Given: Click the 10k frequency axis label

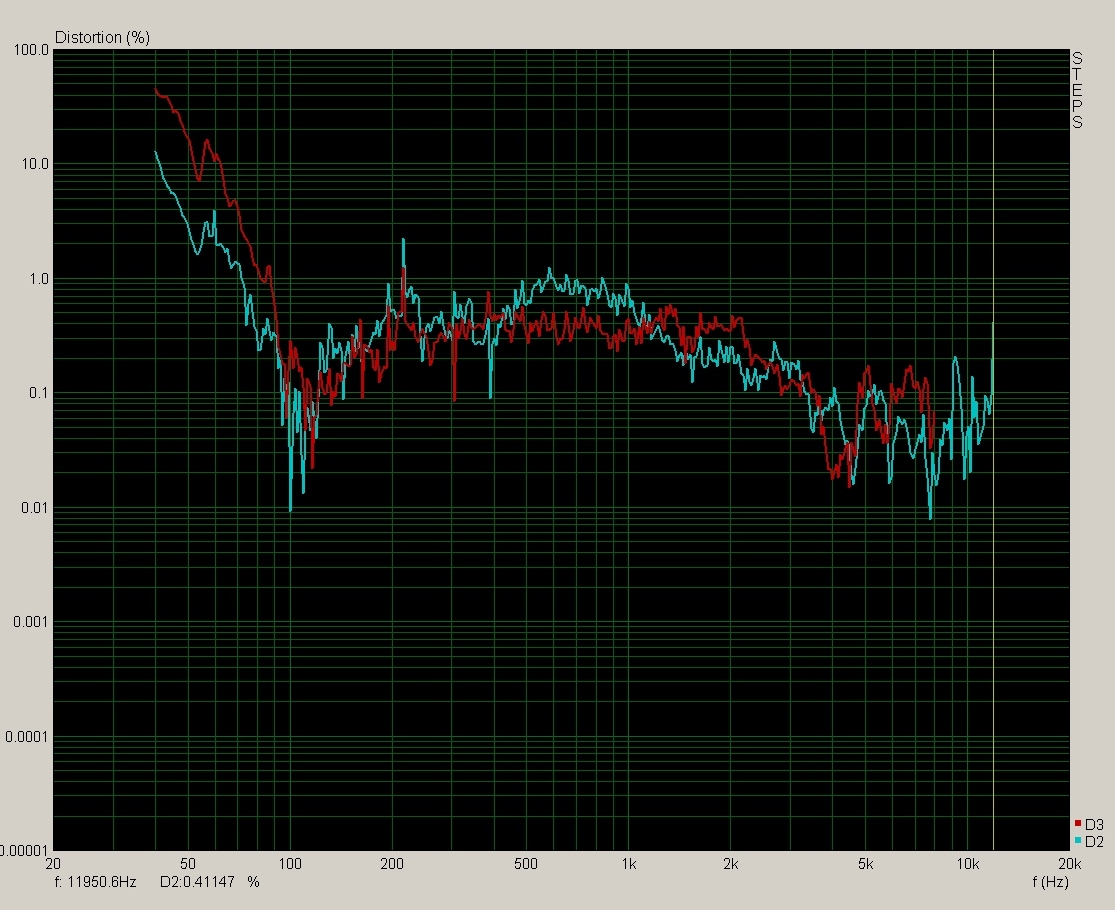Looking at the screenshot, I should (x=967, y=864).
